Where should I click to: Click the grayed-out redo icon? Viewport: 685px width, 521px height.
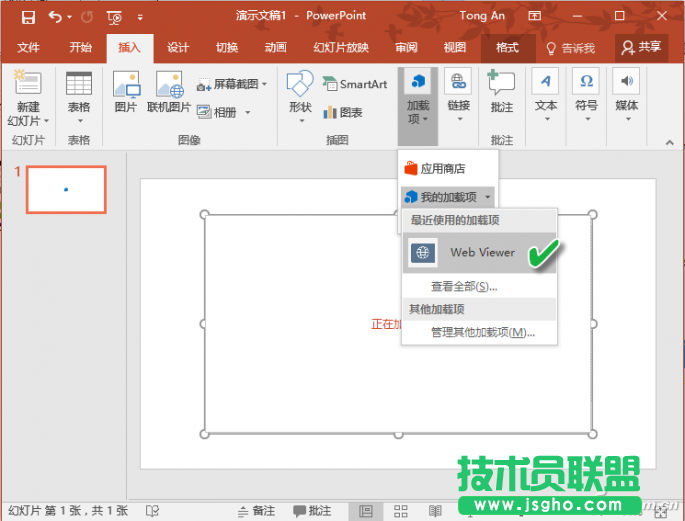coord(87,17)
